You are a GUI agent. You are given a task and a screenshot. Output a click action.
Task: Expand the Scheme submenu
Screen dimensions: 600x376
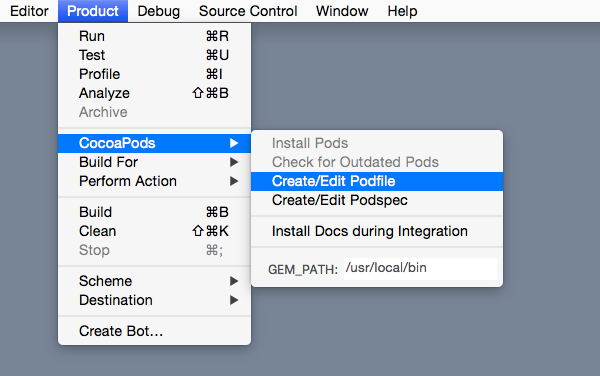click(155, 281)
